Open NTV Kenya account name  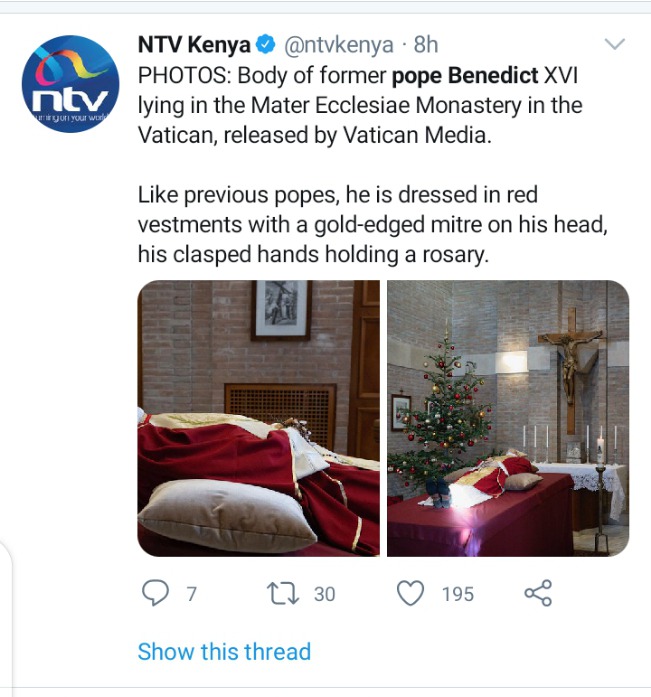click(194, 44)
